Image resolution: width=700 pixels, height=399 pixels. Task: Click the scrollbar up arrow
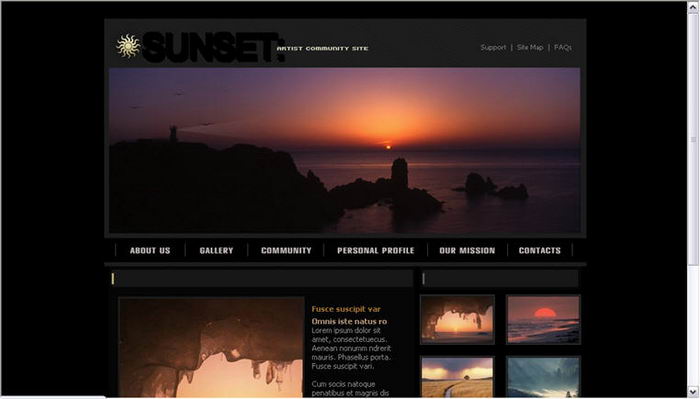tap(693, 7)
